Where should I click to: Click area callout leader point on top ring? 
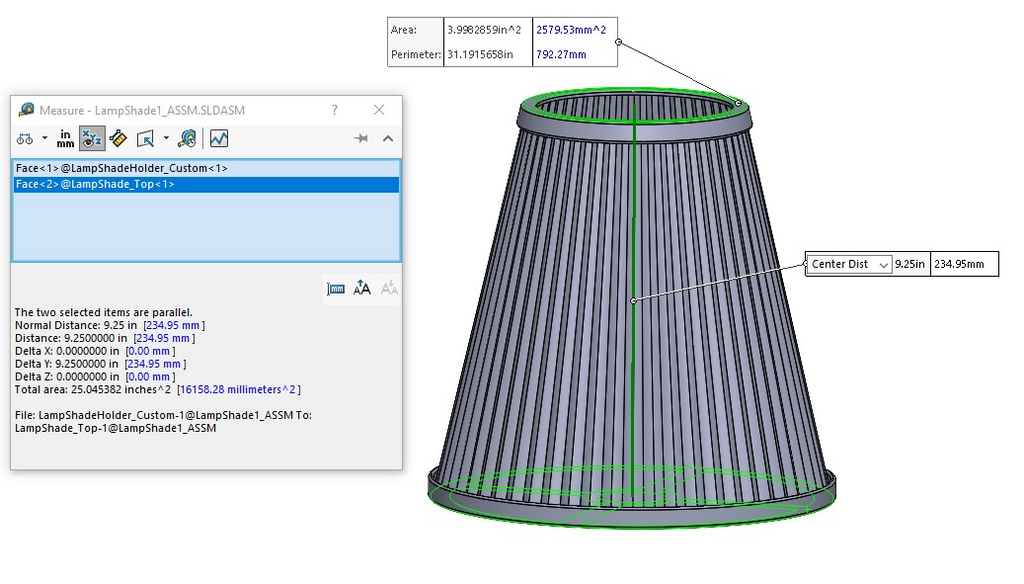pyautogui.click(x=738, y=103)
